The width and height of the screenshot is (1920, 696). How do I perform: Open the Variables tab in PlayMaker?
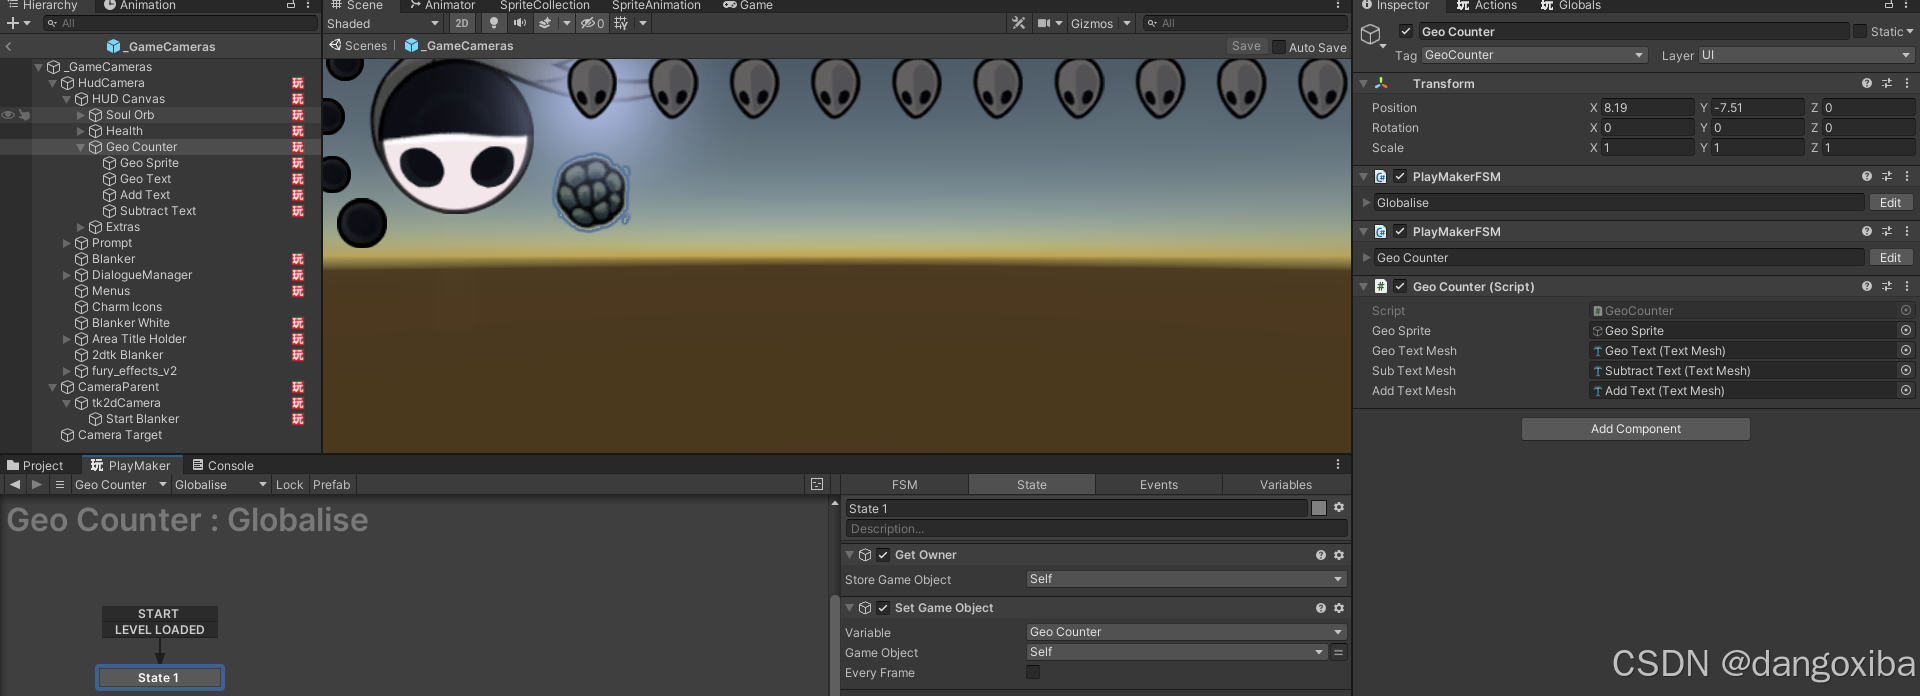tap(1285, 485)
